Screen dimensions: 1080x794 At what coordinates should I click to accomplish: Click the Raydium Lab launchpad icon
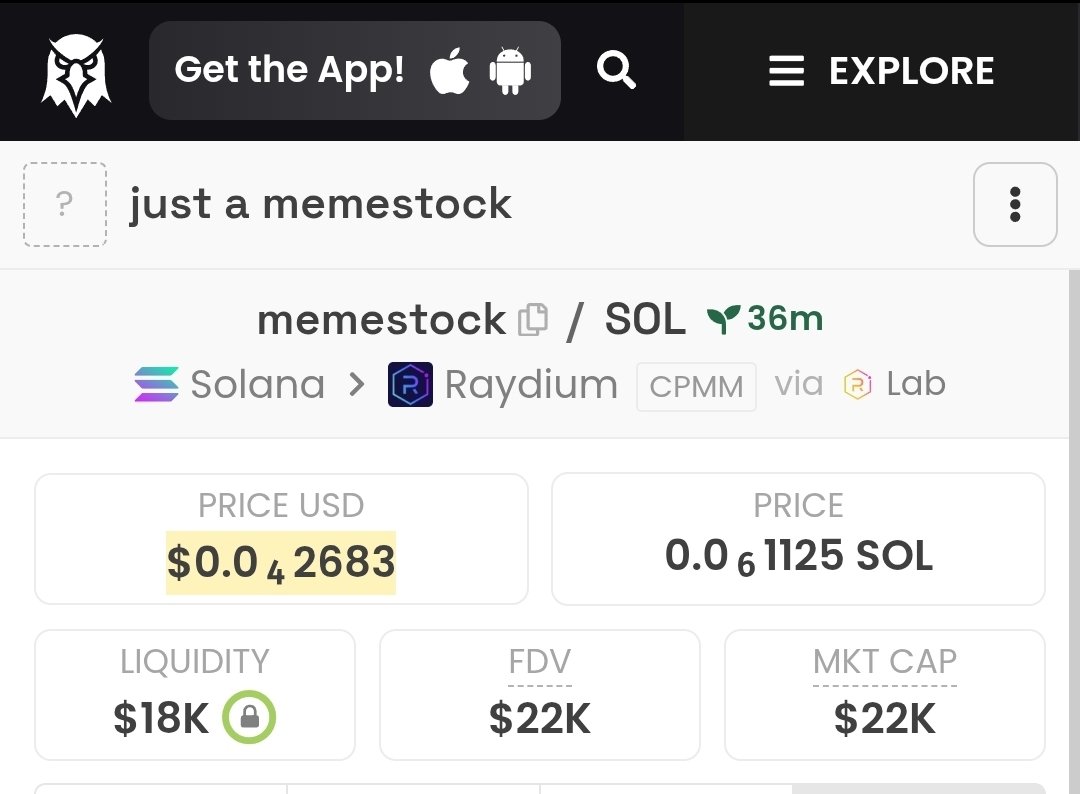tap(858, 384)
